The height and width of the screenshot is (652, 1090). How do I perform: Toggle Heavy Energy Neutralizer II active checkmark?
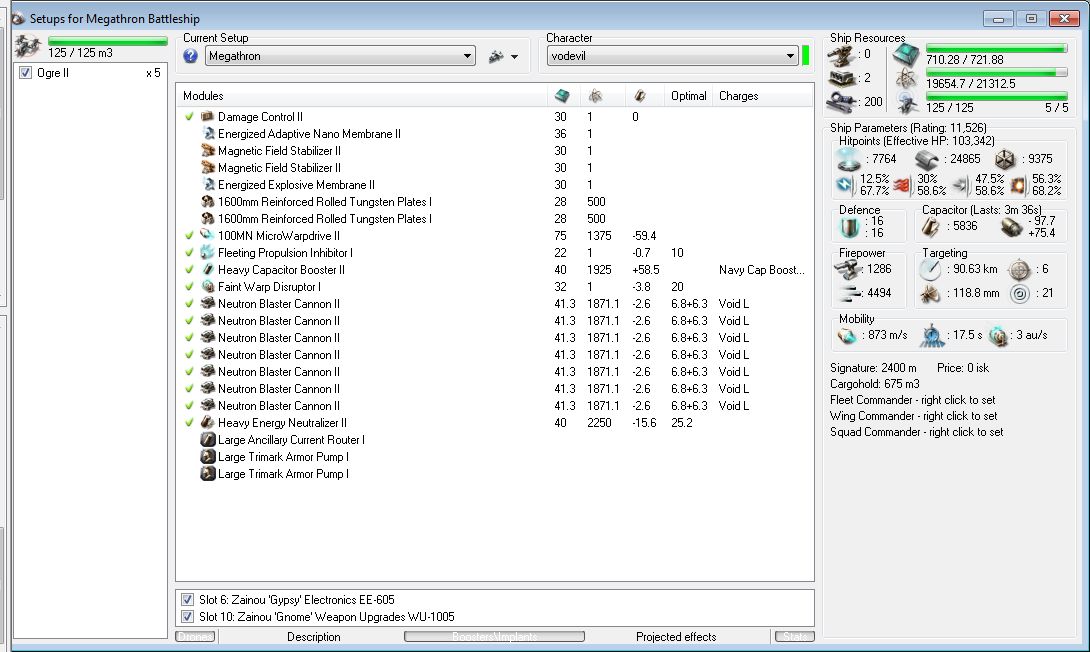pyautogui.click(x=189, y=423)
